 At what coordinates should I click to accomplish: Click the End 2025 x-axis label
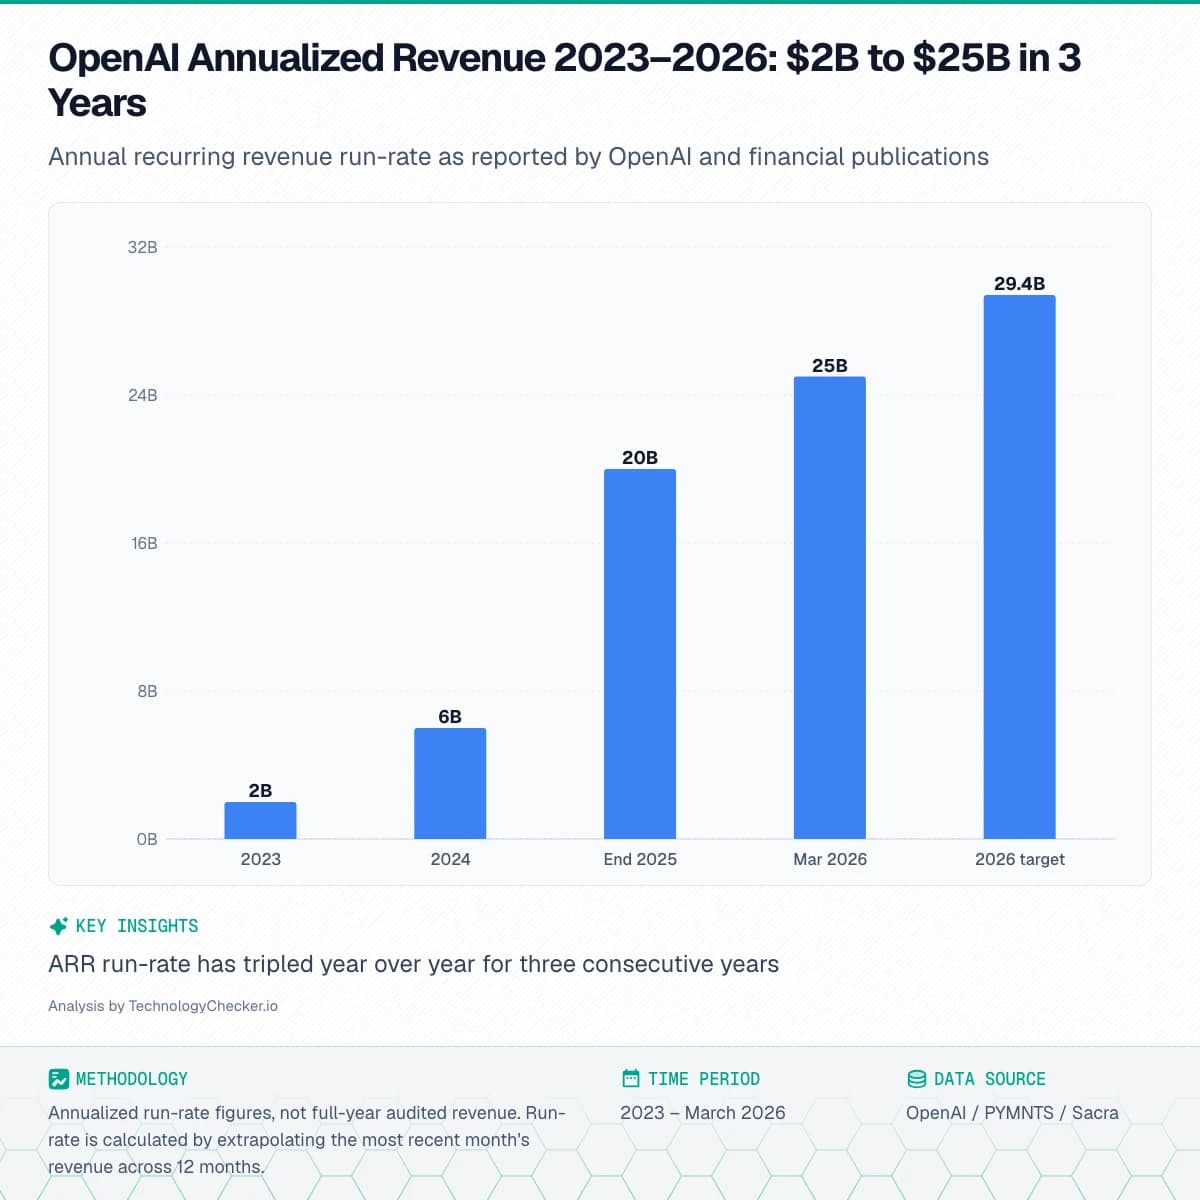pyautogui.click(x=640, y=859)
